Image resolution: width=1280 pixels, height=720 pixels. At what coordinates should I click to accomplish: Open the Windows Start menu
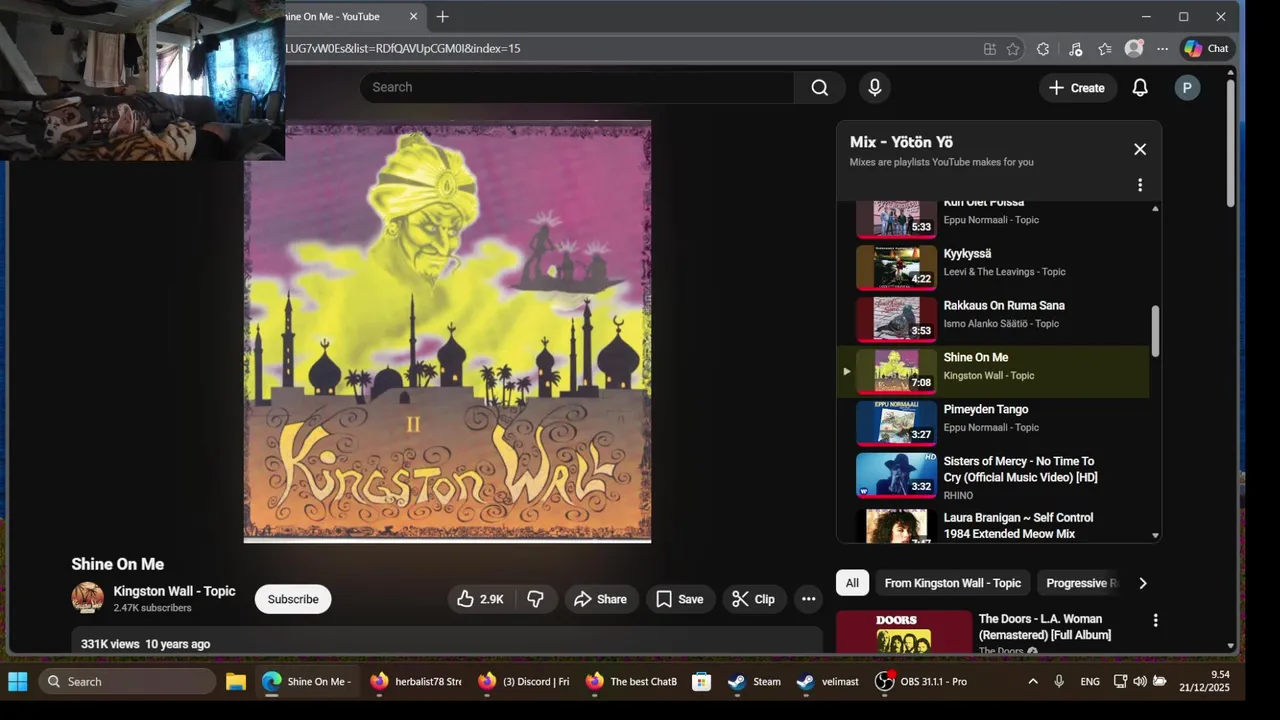tap(18, 682)
